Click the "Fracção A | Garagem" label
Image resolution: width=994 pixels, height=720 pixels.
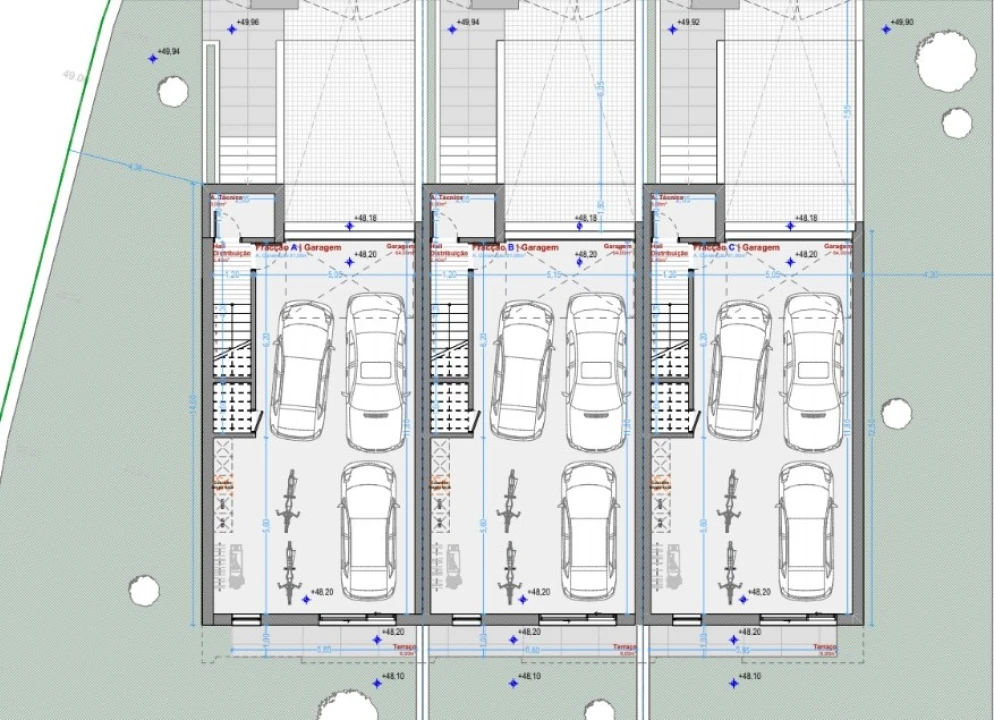298,247
